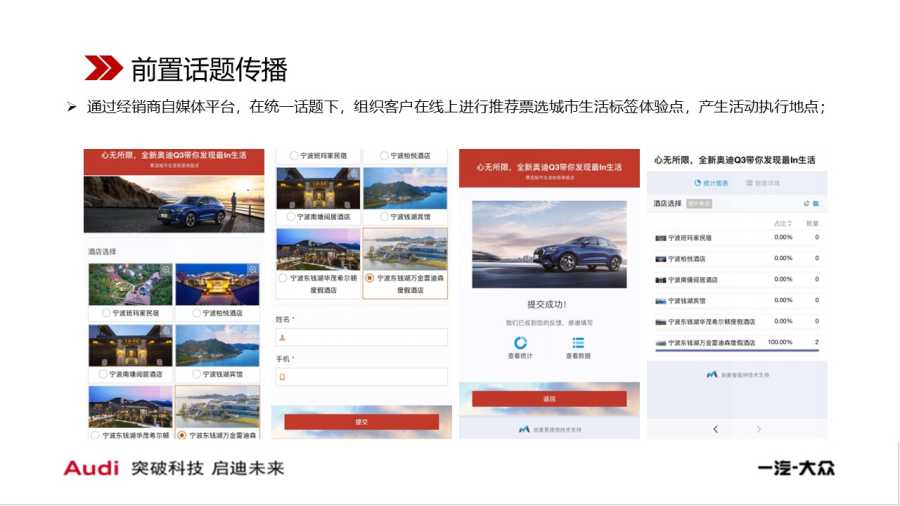Image resolution: width=900 pixels, height=506 pixels.
Task: Click the red double-chevron slide title icon
Action: [x=103, y=68]
